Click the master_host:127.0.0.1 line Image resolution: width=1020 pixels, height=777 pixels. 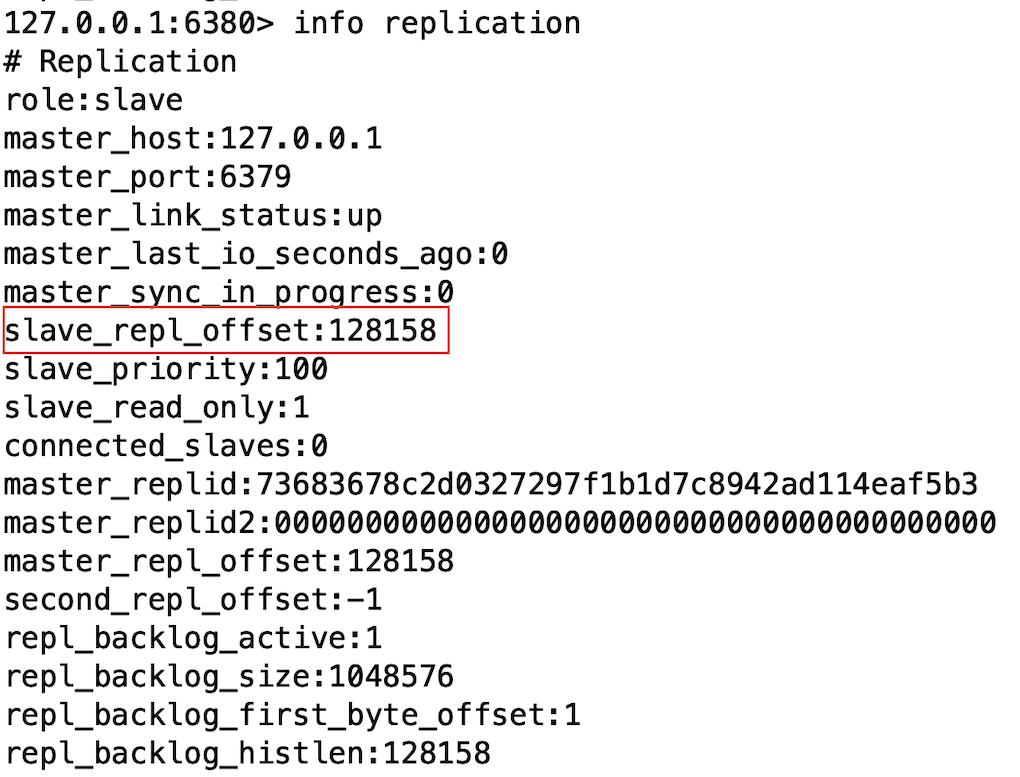click(x=193, y=138)
